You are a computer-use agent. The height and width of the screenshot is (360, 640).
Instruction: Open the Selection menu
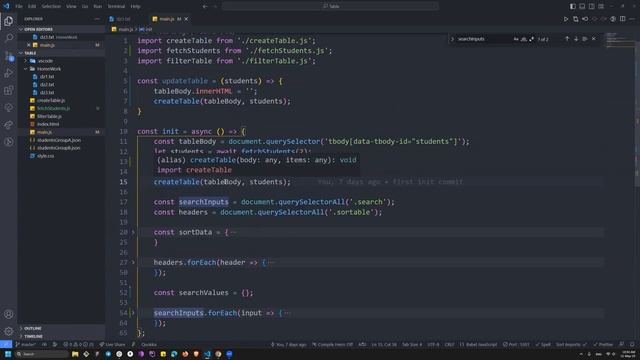click(x=51, y=7)
